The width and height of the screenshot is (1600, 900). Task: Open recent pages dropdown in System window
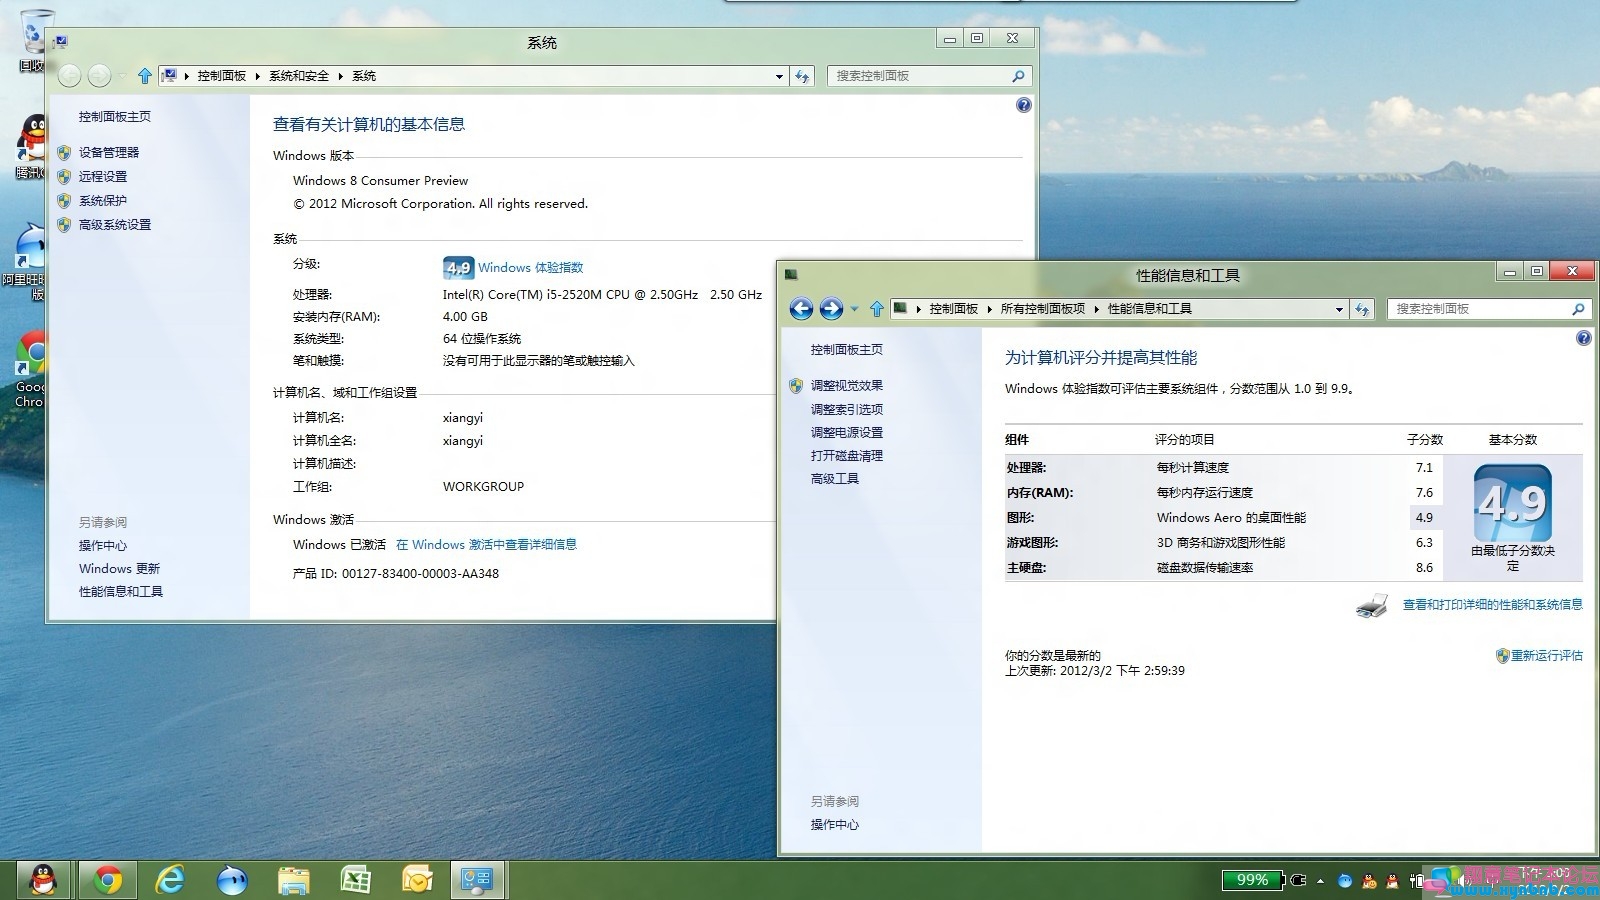(x=122, y=76)
